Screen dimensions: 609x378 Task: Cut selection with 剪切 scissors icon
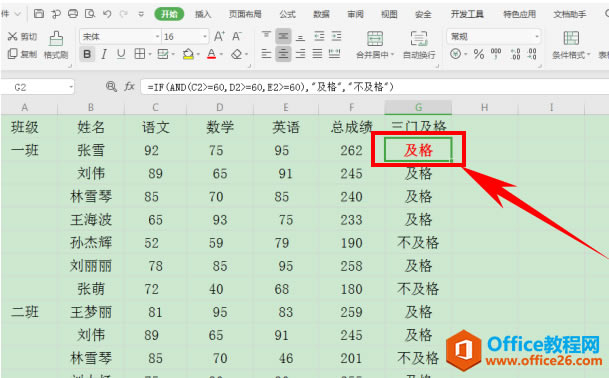pyautogui.click(x=23, y=37)
